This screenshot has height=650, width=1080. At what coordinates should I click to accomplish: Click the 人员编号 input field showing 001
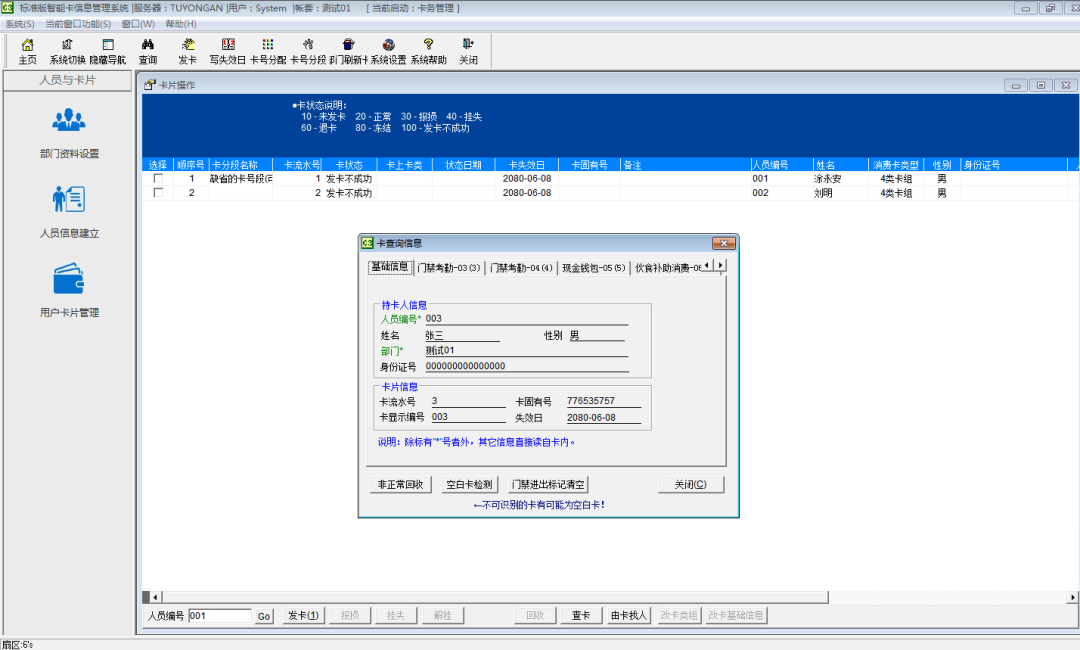click(219, 616)
